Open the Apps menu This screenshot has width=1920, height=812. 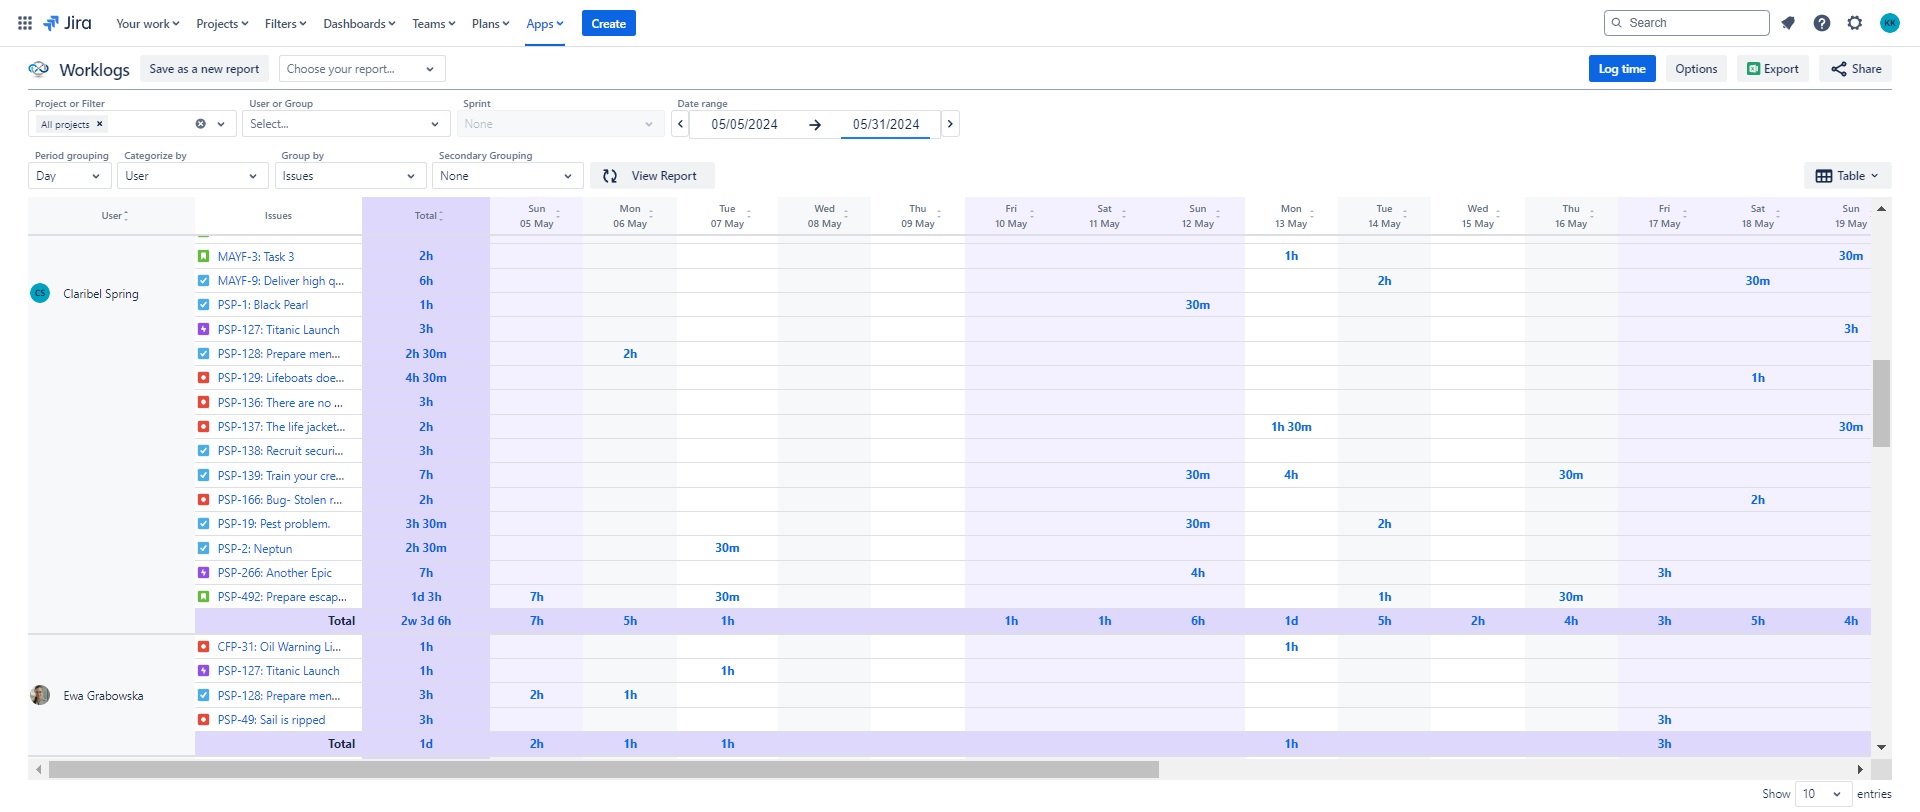click(x=545, y=23)
